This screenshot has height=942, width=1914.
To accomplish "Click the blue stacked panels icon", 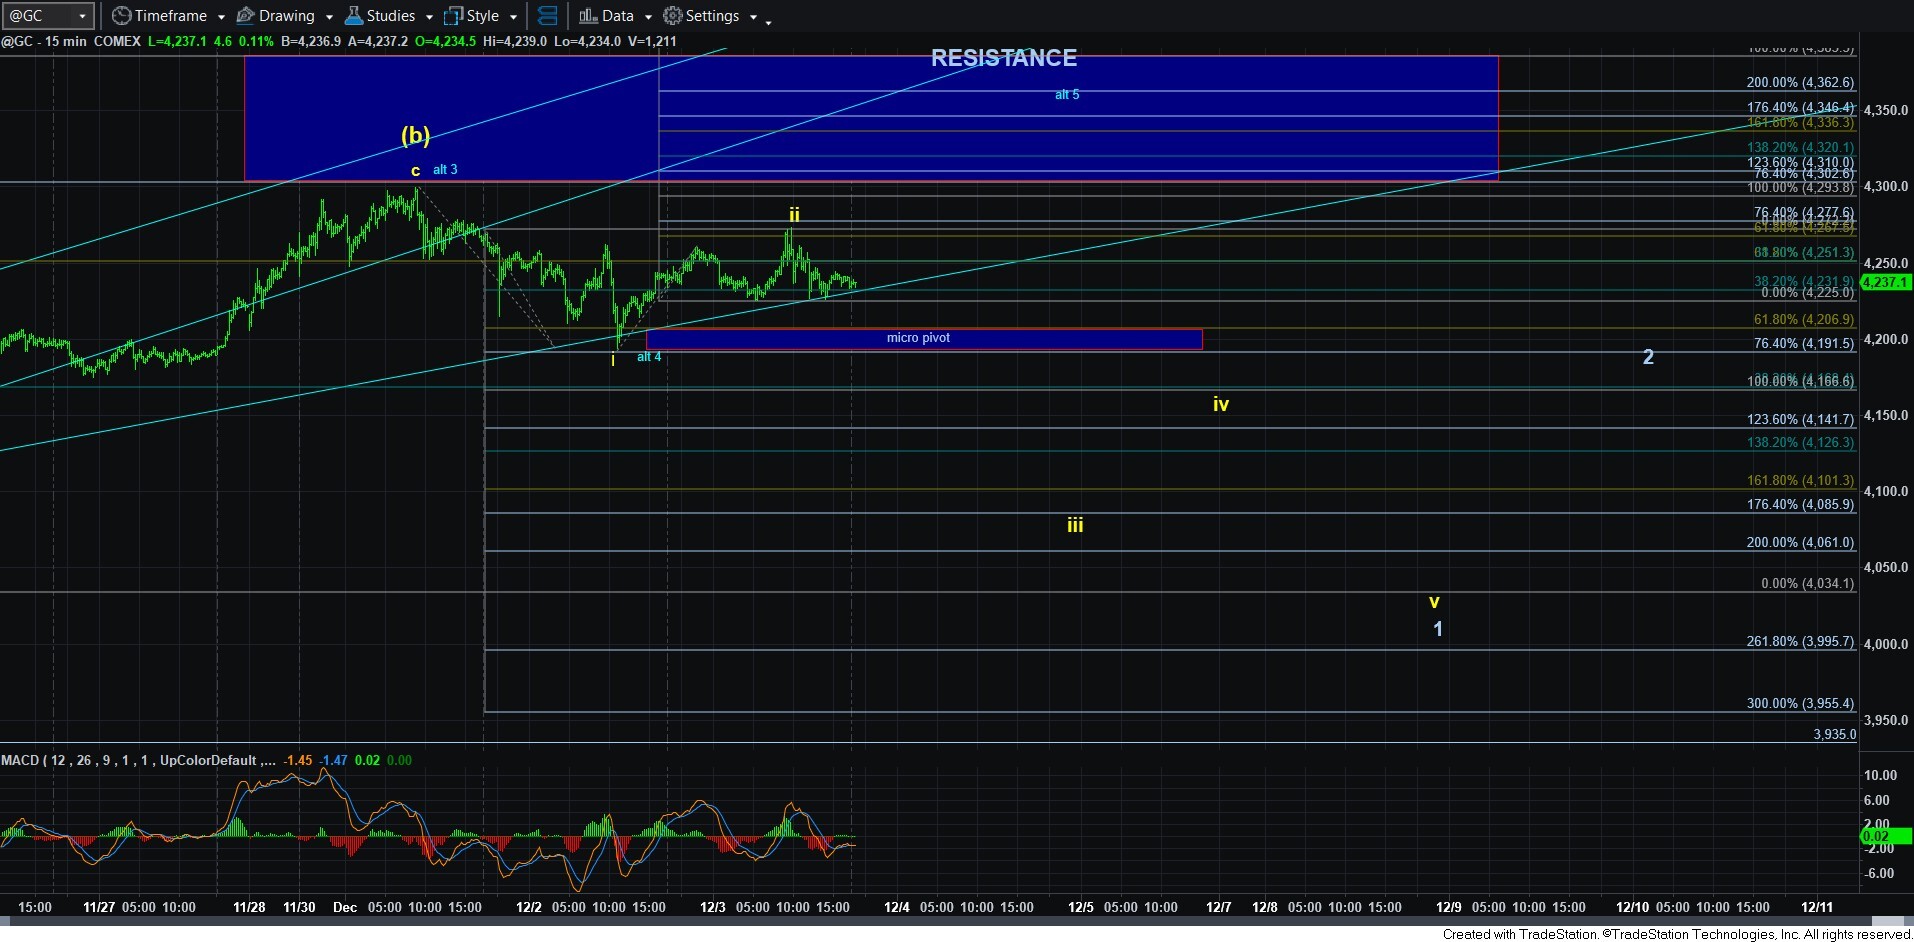I will (548, 16).
